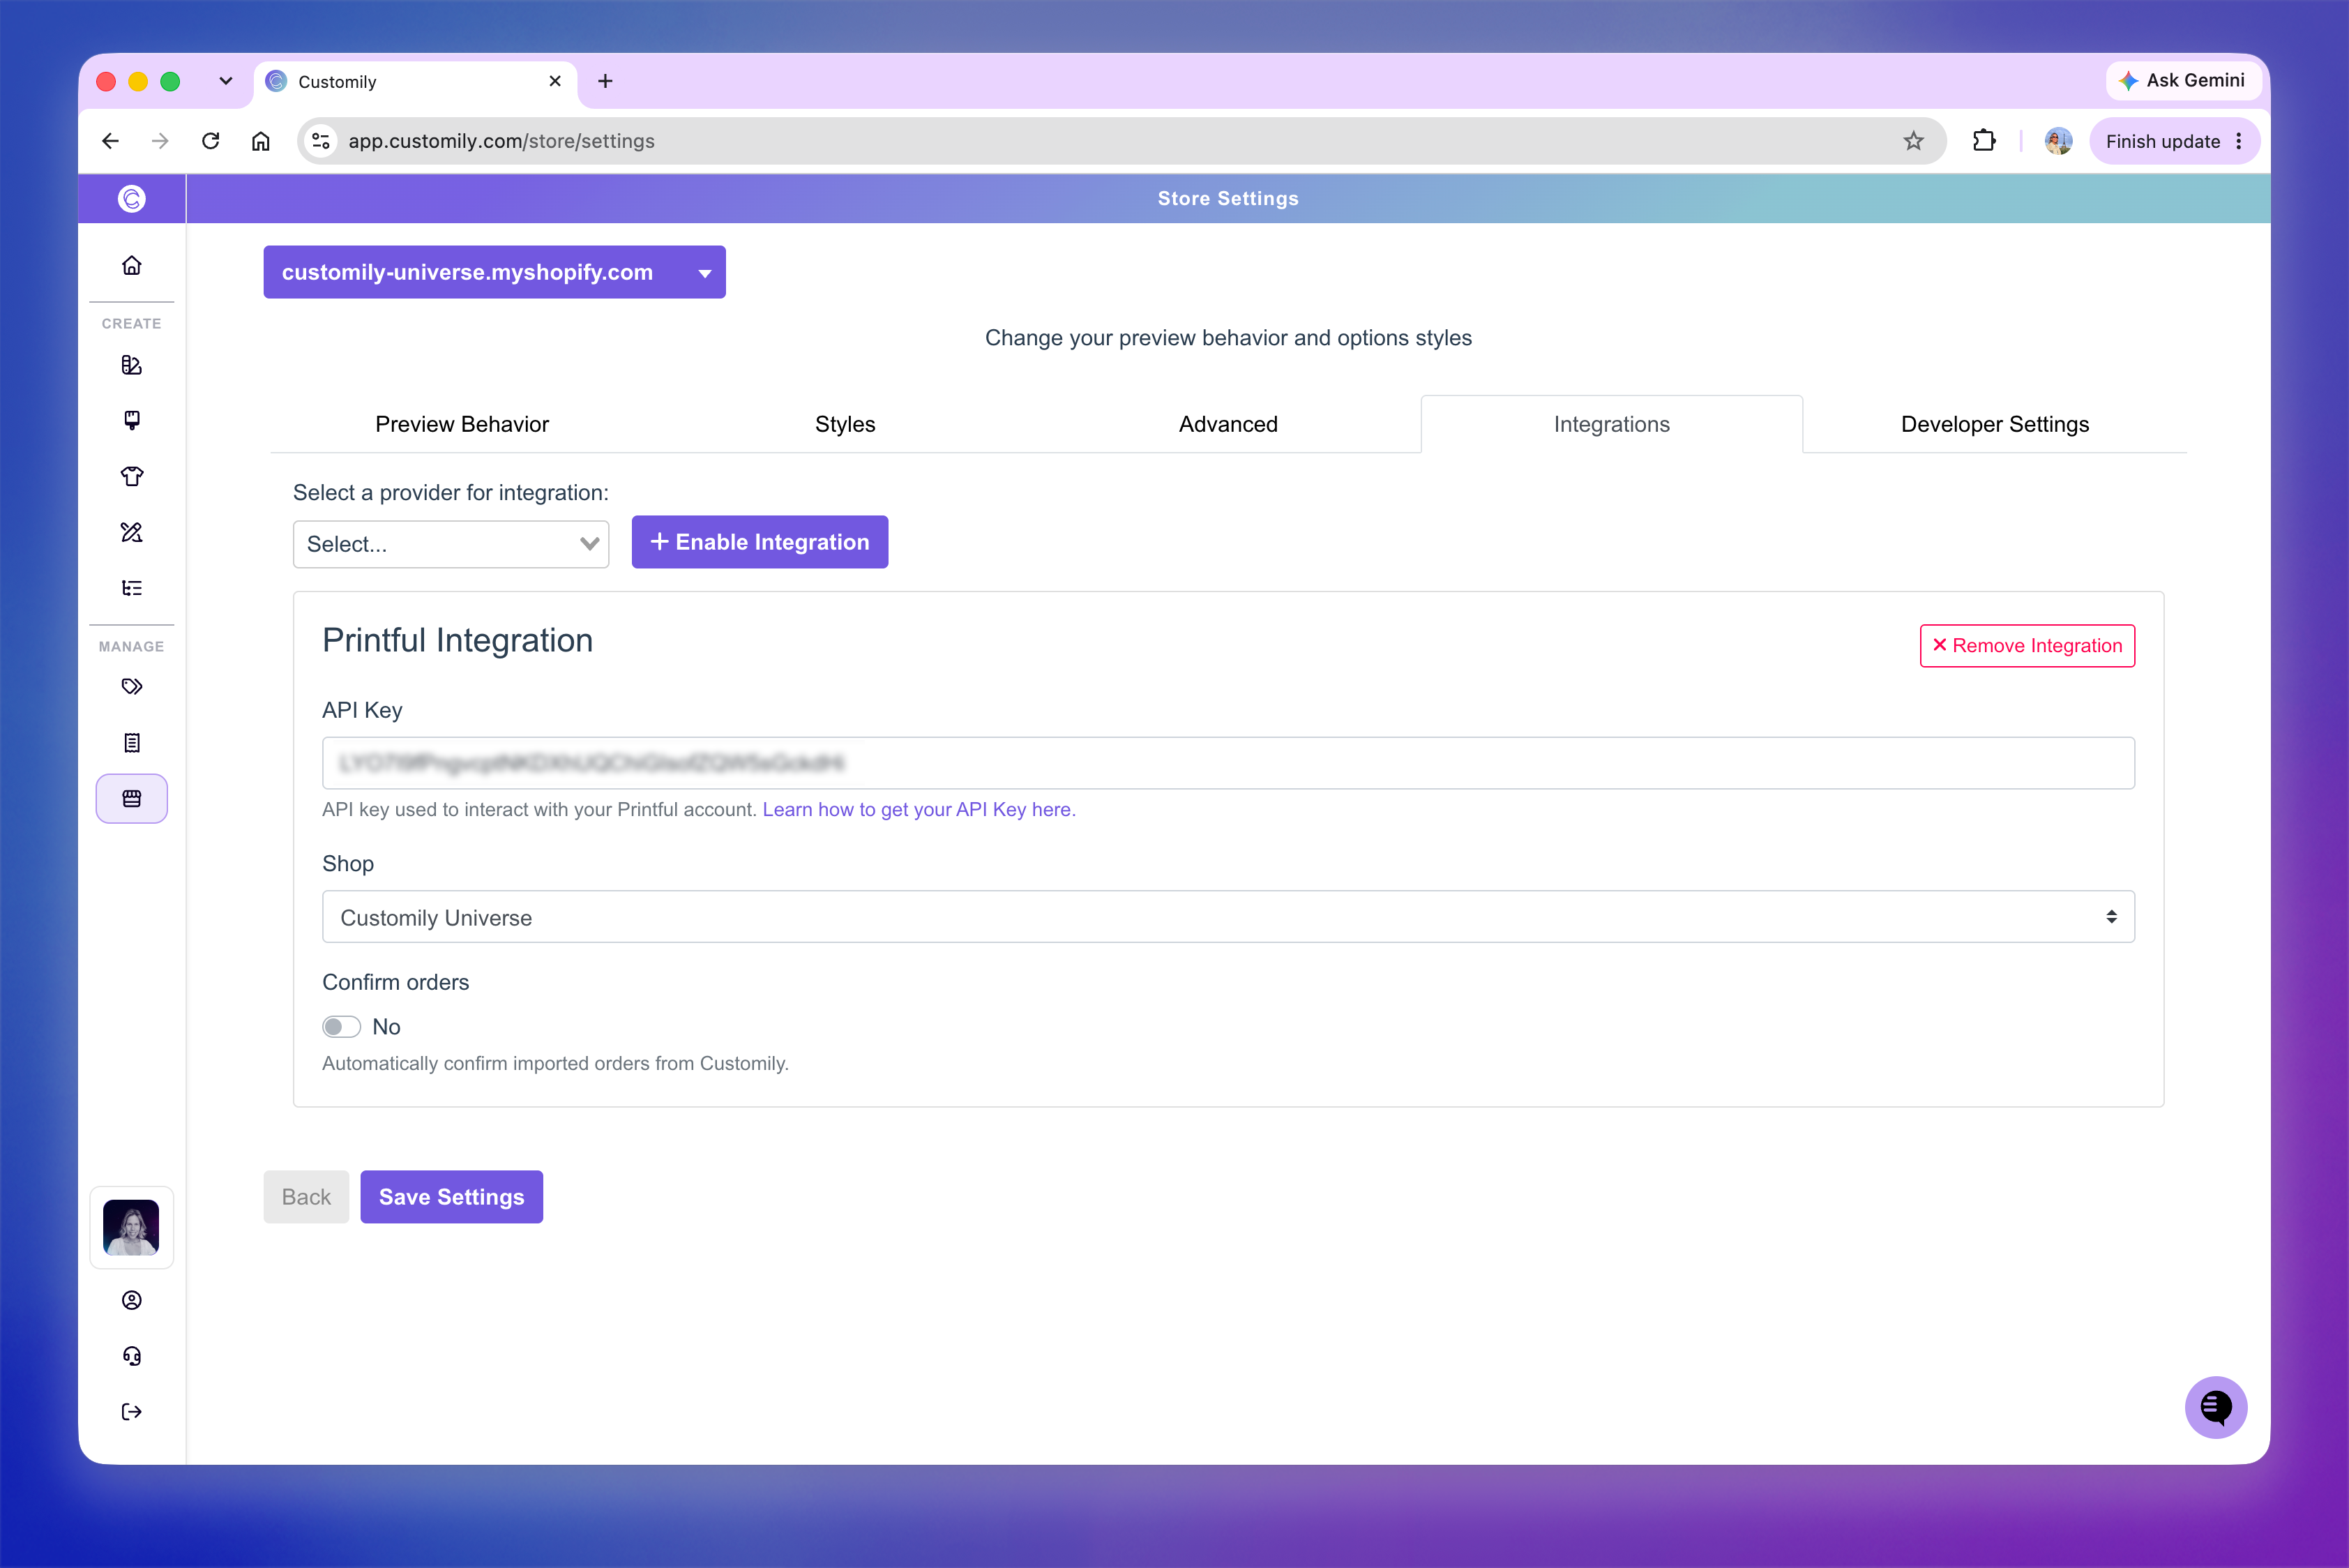The width and height of the screenshot is (2349, 1568).
Task: Open the Developer Settings tab
Action: pyautogui.click(x=1995, y=424)
